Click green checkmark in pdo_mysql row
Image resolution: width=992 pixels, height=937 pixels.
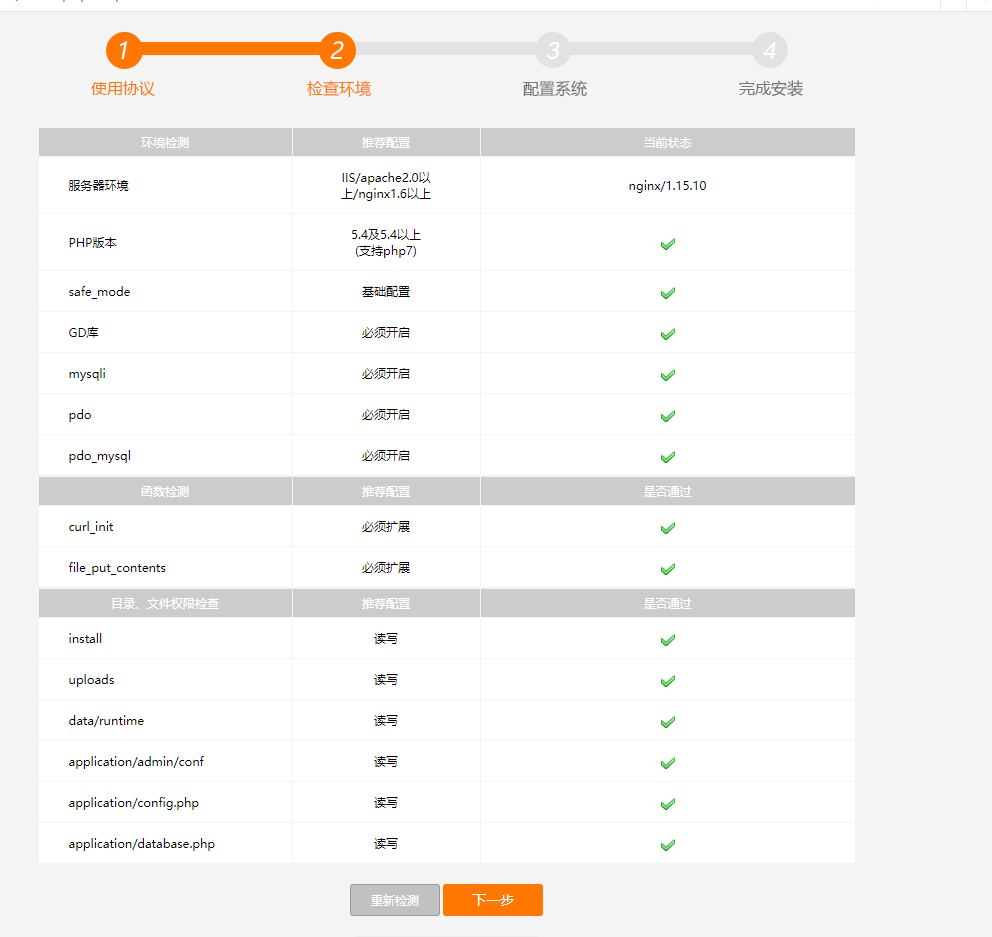667,457
